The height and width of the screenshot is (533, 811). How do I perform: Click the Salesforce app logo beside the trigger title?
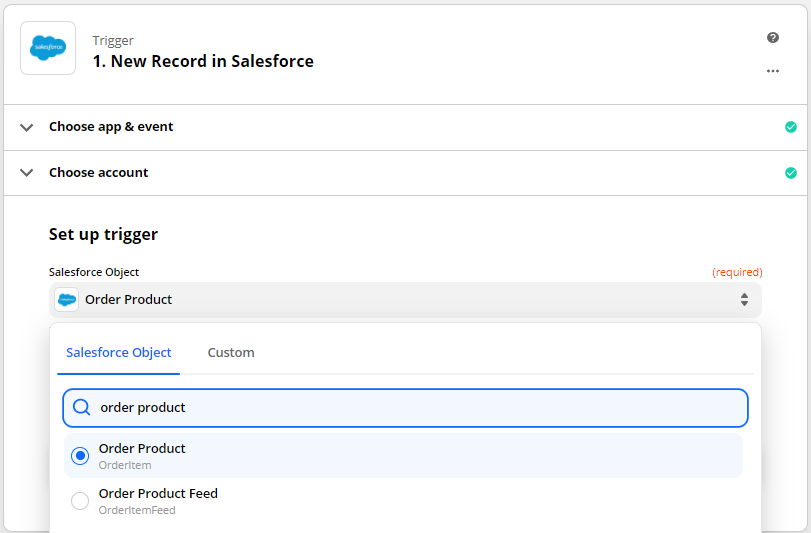click(x=48, y=48)
